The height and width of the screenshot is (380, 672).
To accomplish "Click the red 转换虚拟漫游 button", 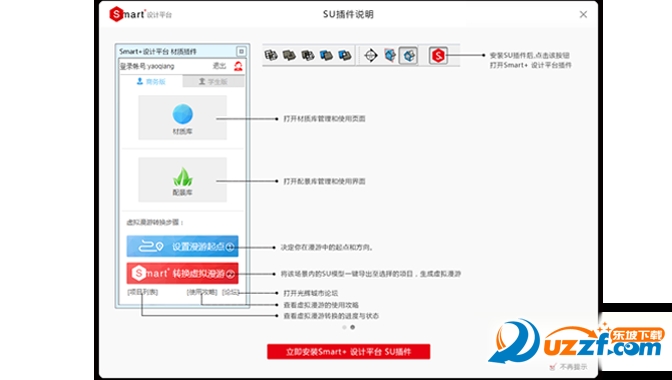I will point(183,273).
